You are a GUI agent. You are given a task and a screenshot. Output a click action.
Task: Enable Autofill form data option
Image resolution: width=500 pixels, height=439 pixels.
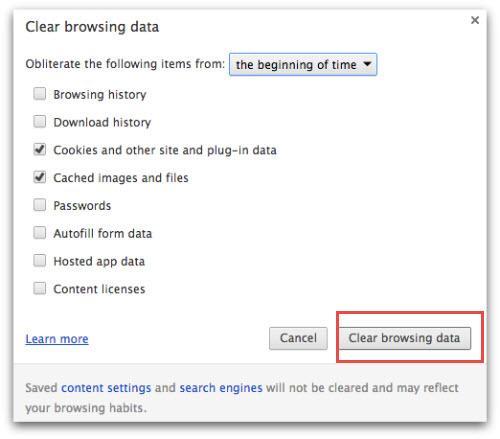(x=39, y=233)
